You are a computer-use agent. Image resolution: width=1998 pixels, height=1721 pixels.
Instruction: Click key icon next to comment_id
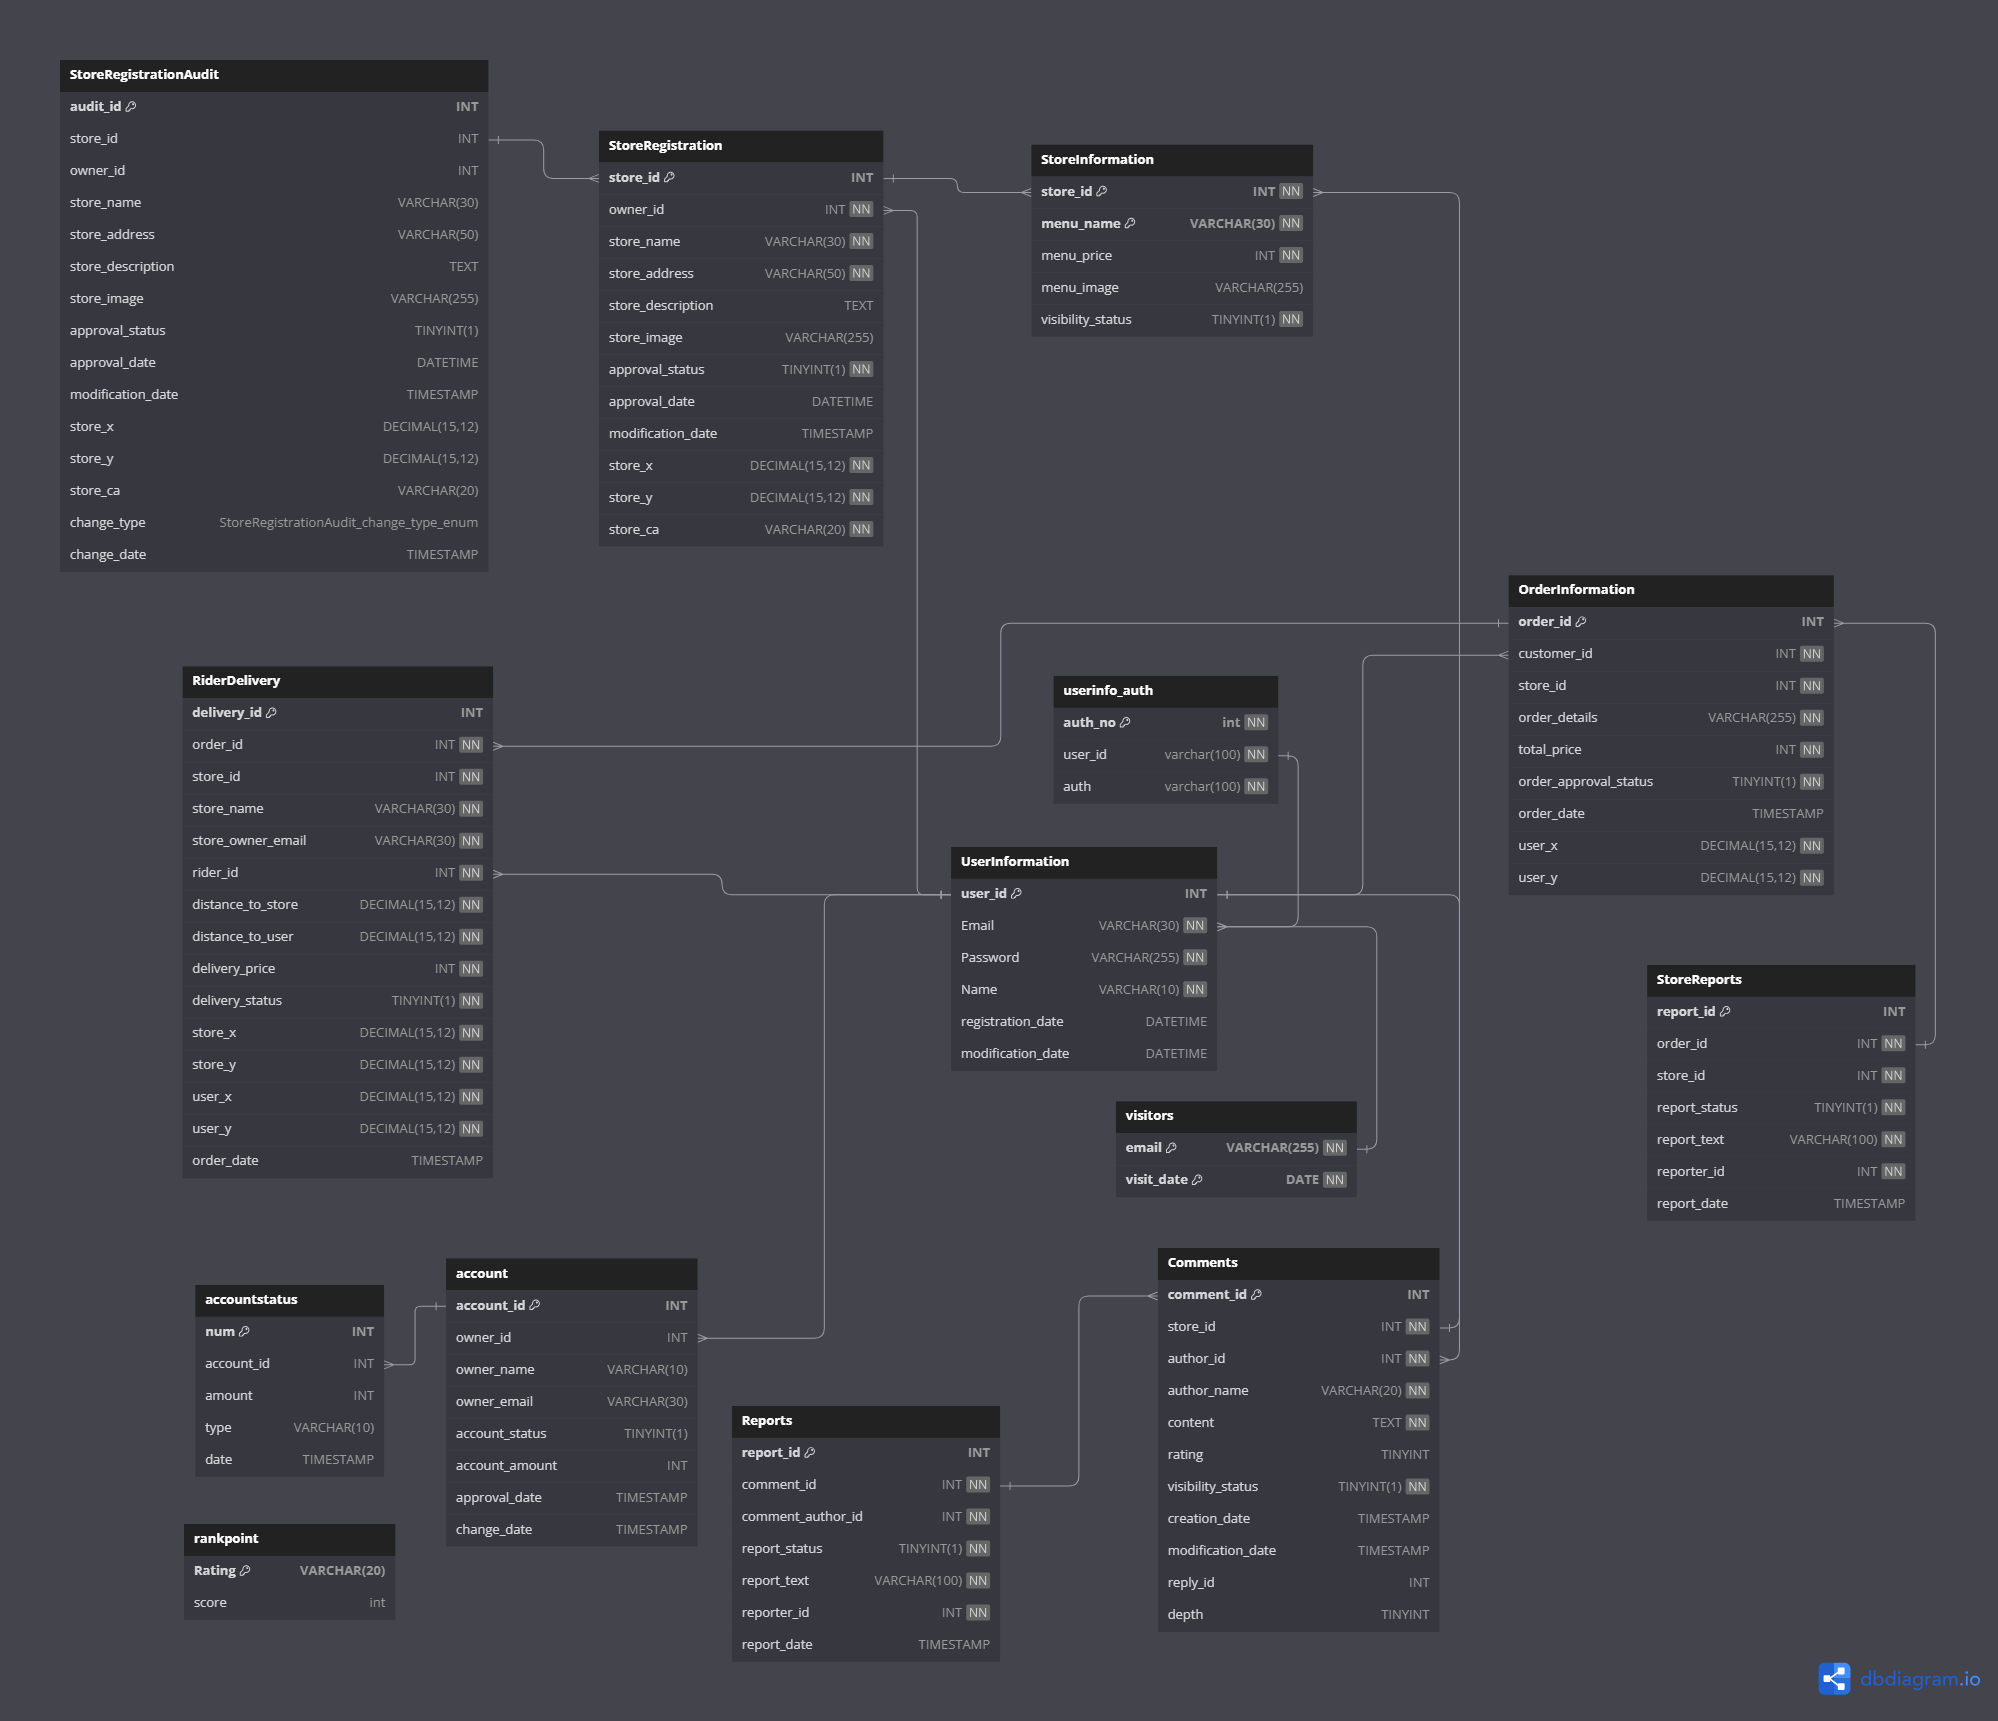pos(1256,1294)
